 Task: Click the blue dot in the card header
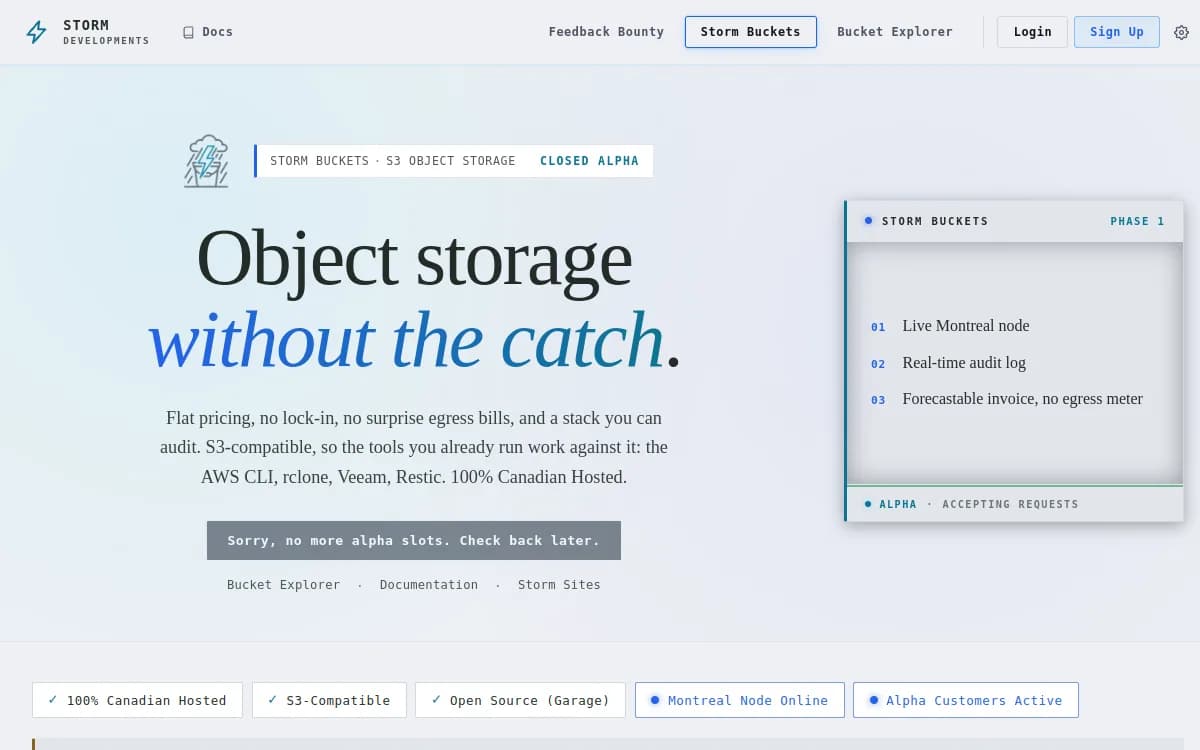[x=868, y=221]
